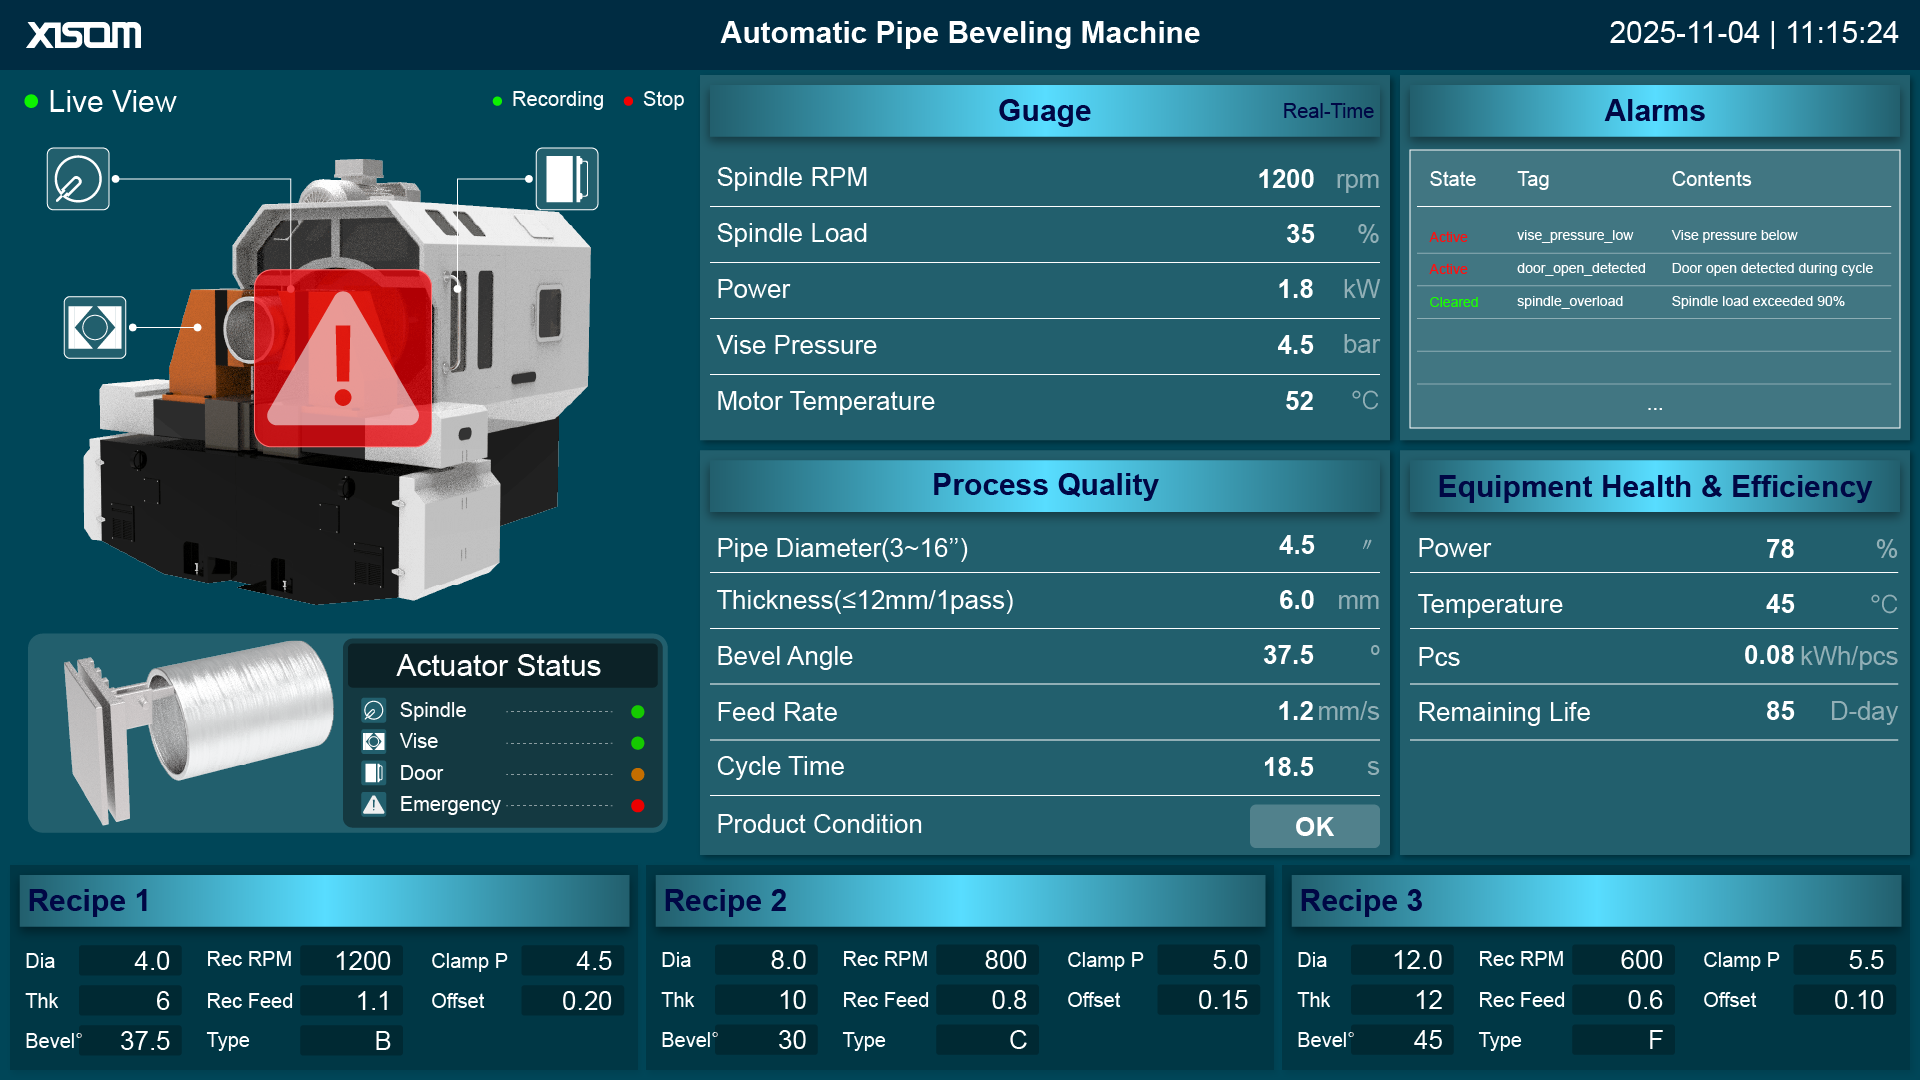1920x1080 pixels.
Task: Select the Spindle icon in Actuator Status
Action: pos(372,711)
